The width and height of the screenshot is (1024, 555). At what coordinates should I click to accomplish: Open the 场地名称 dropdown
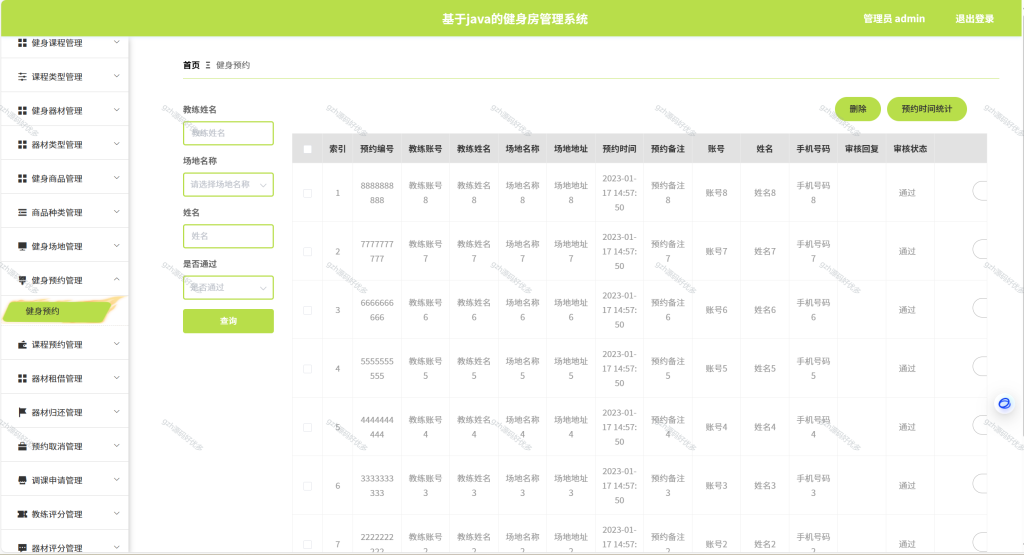tap(228, 185)
